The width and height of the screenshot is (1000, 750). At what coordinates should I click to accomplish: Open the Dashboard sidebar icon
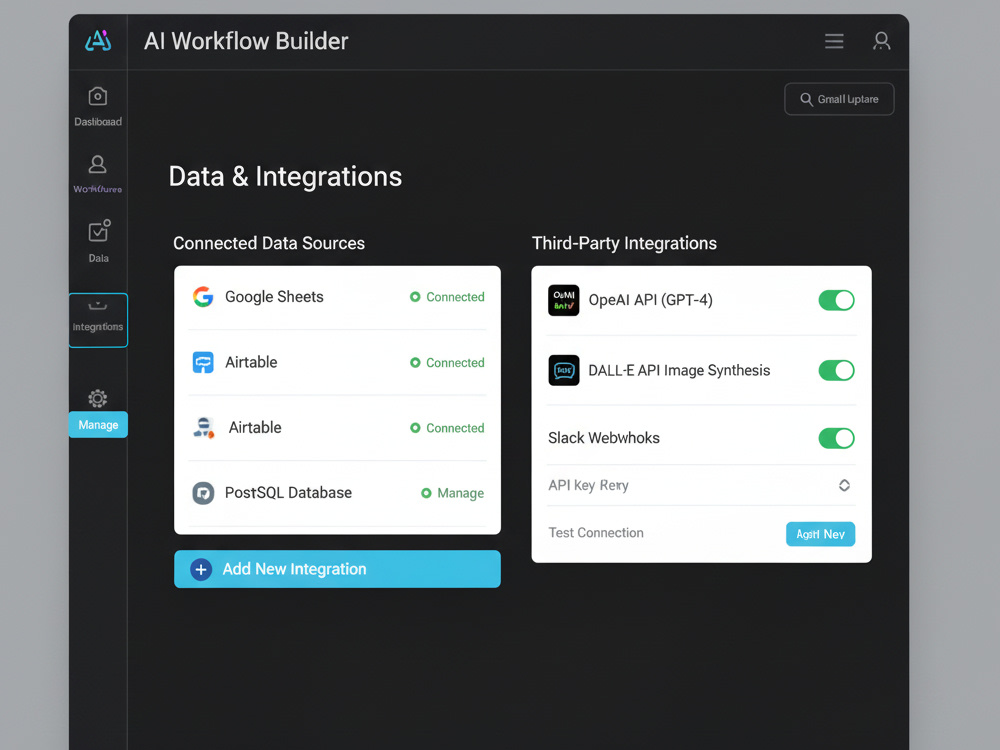[x=98, y=96]
